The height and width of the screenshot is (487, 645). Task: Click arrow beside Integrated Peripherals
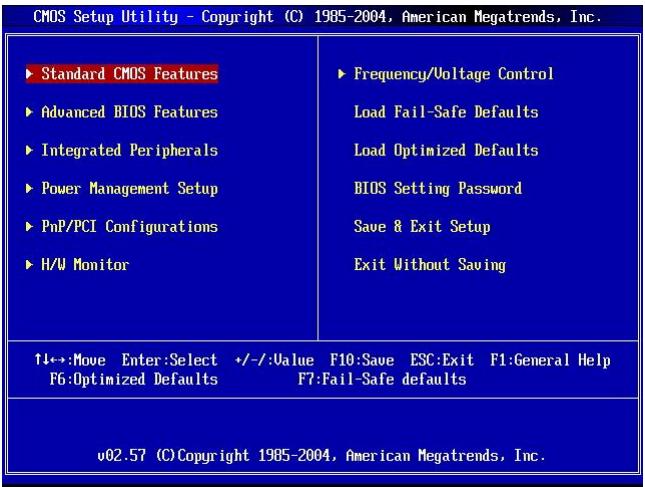pos(29,151)
